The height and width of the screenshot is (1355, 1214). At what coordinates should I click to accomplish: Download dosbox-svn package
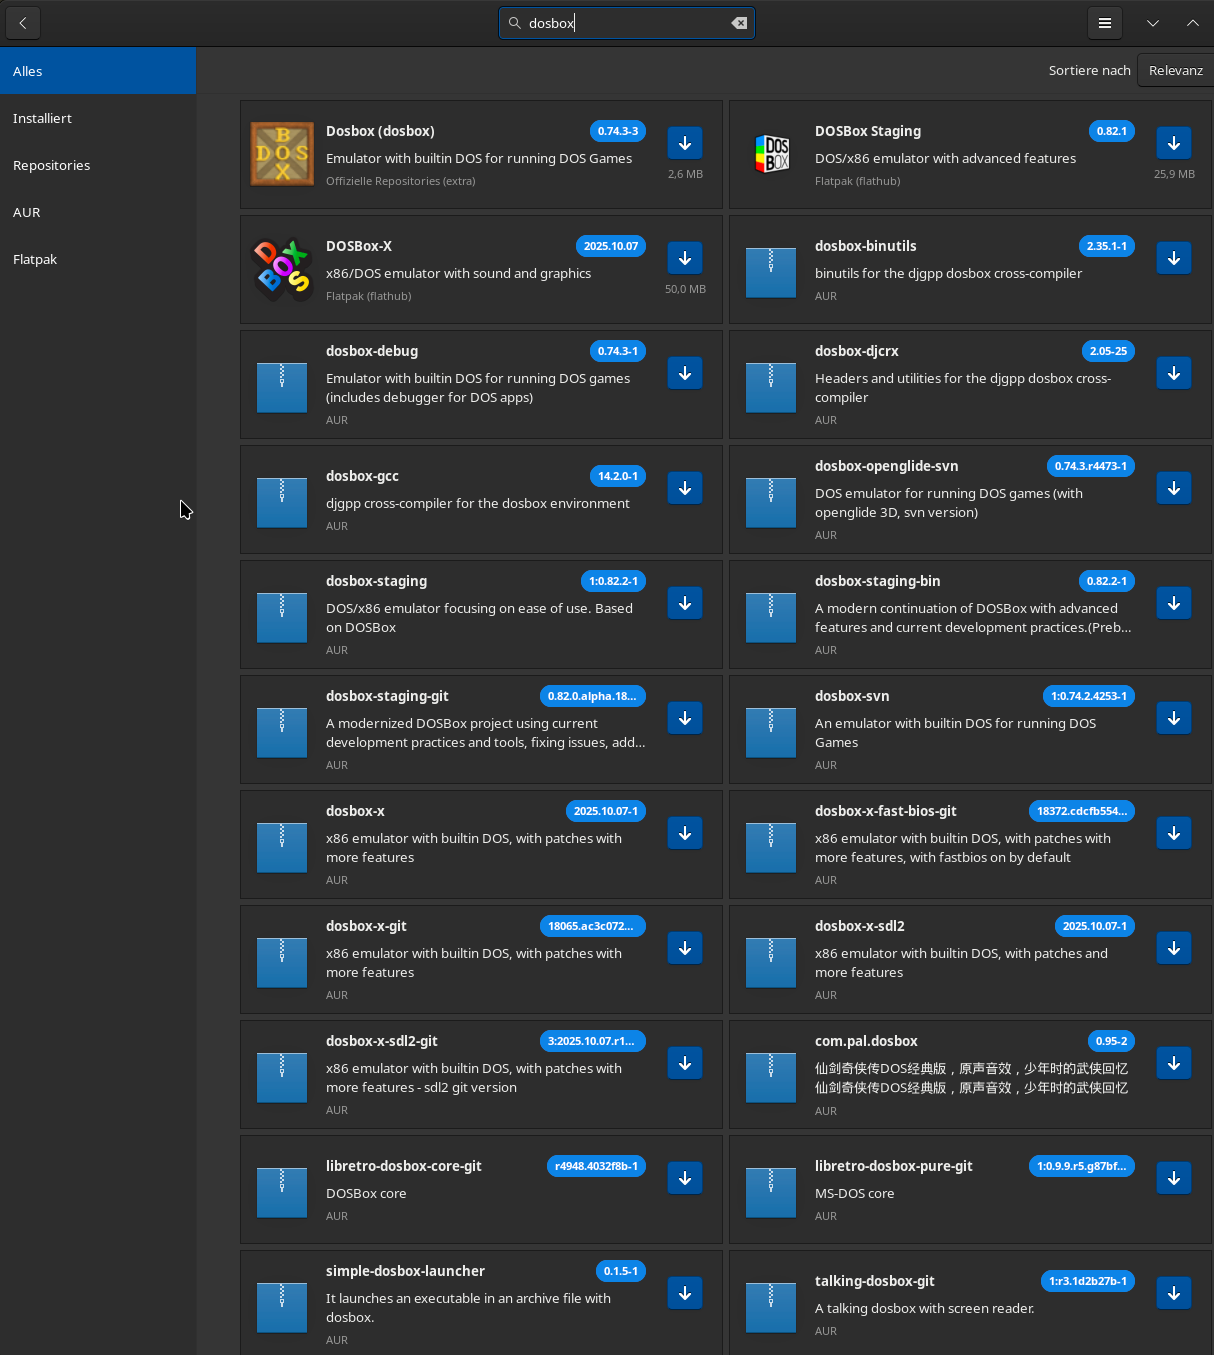tap(1174, 718)
